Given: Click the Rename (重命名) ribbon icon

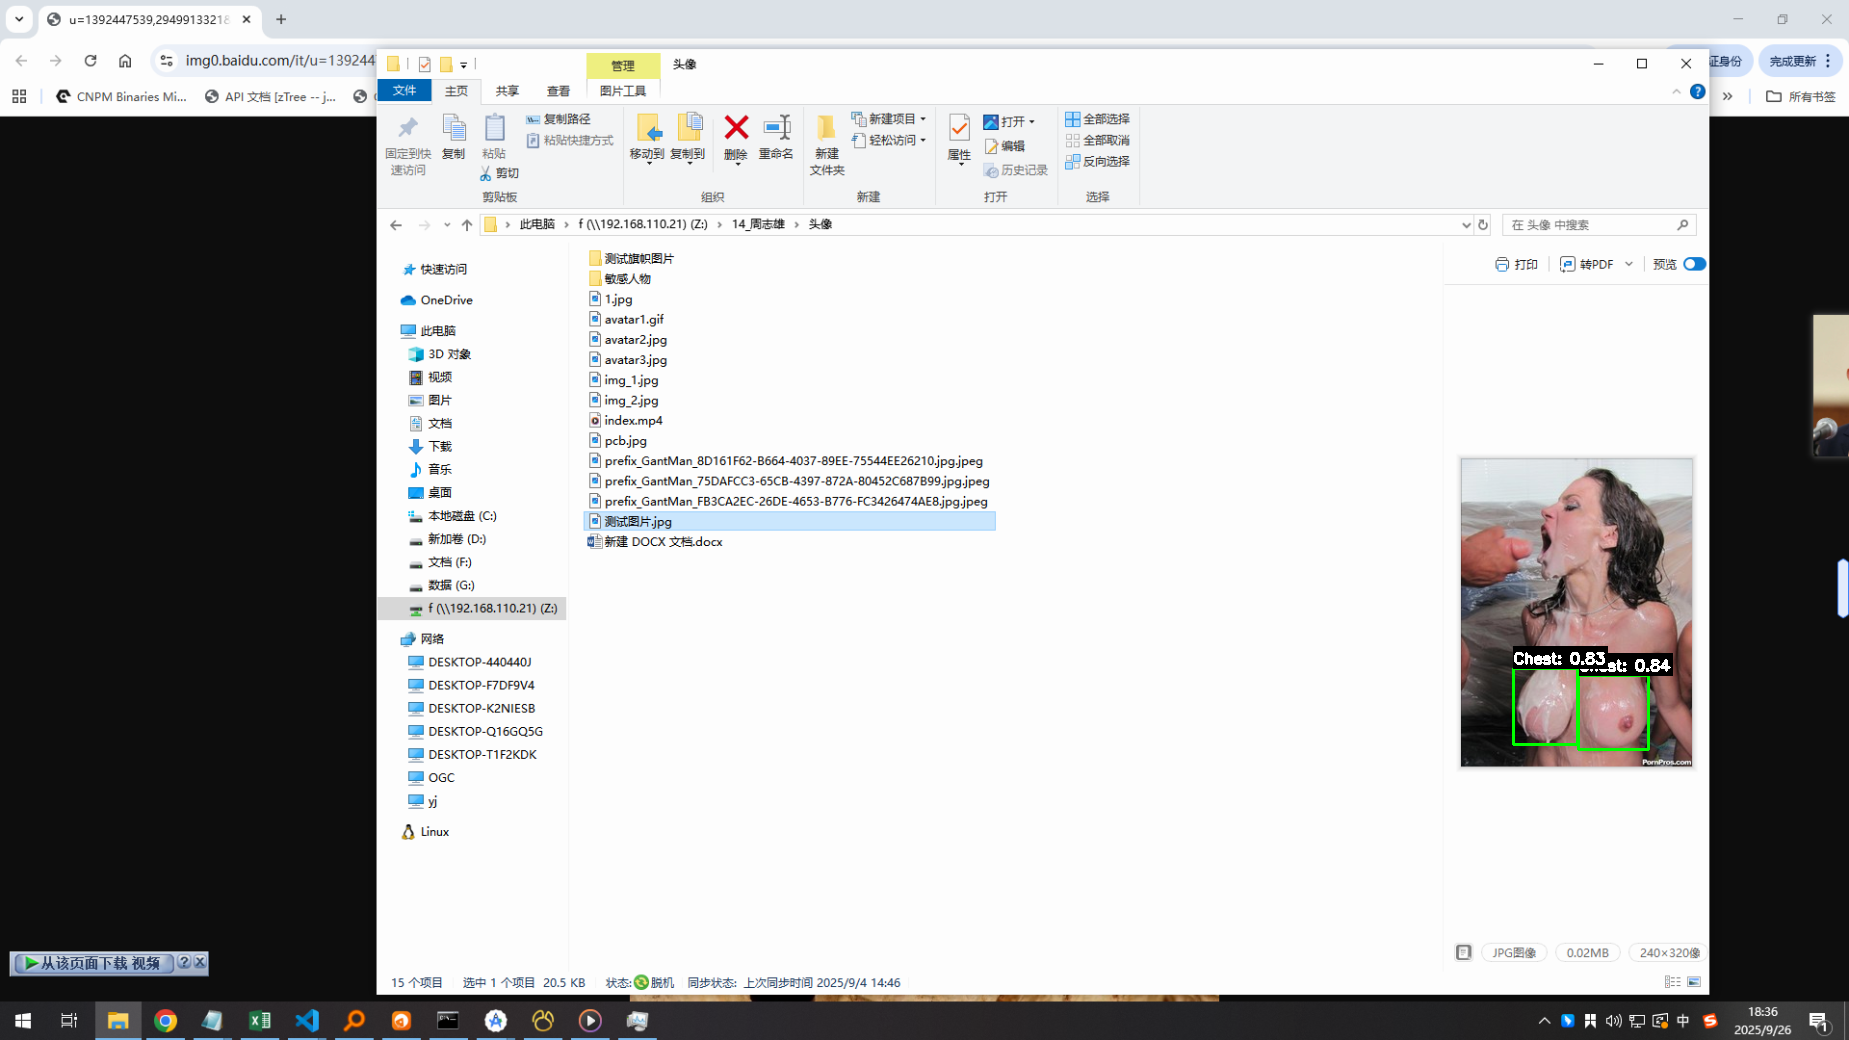Looking at the screenshot, I should click(x=776, y=128).
